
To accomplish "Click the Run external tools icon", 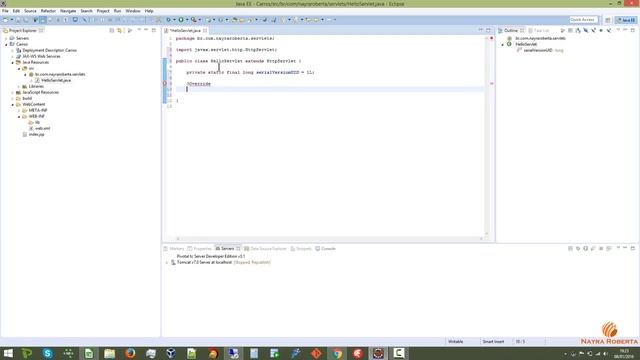I will [x=193, y=20].
